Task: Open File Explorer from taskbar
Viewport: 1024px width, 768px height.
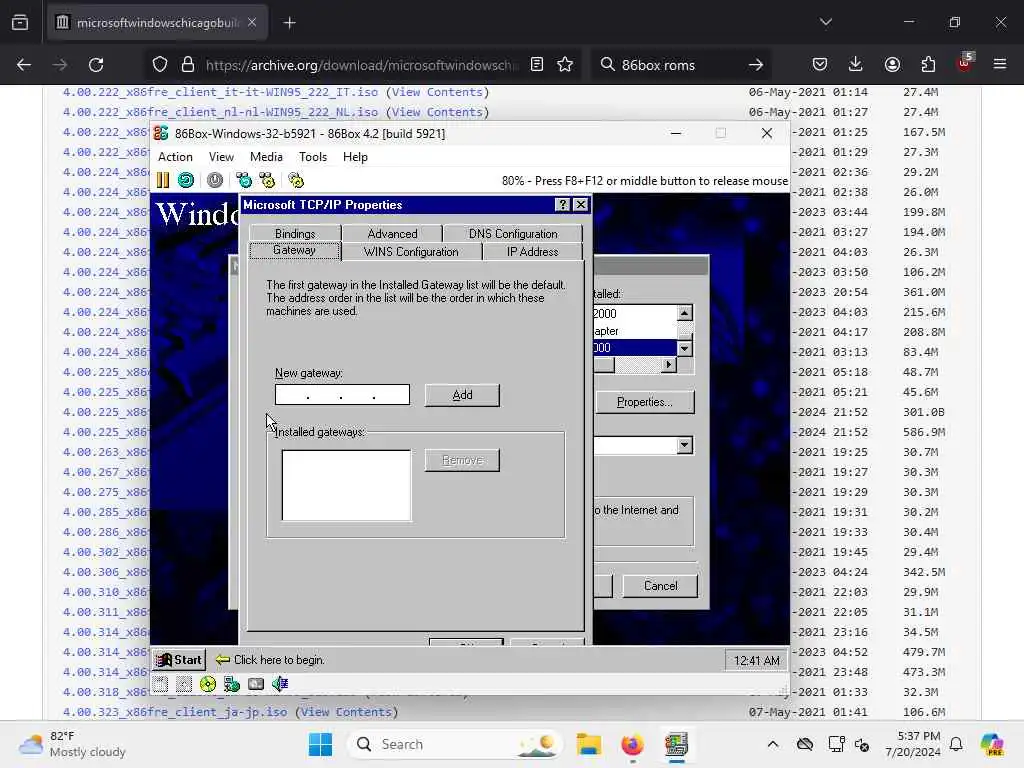Action: click(x=588, y=744)
